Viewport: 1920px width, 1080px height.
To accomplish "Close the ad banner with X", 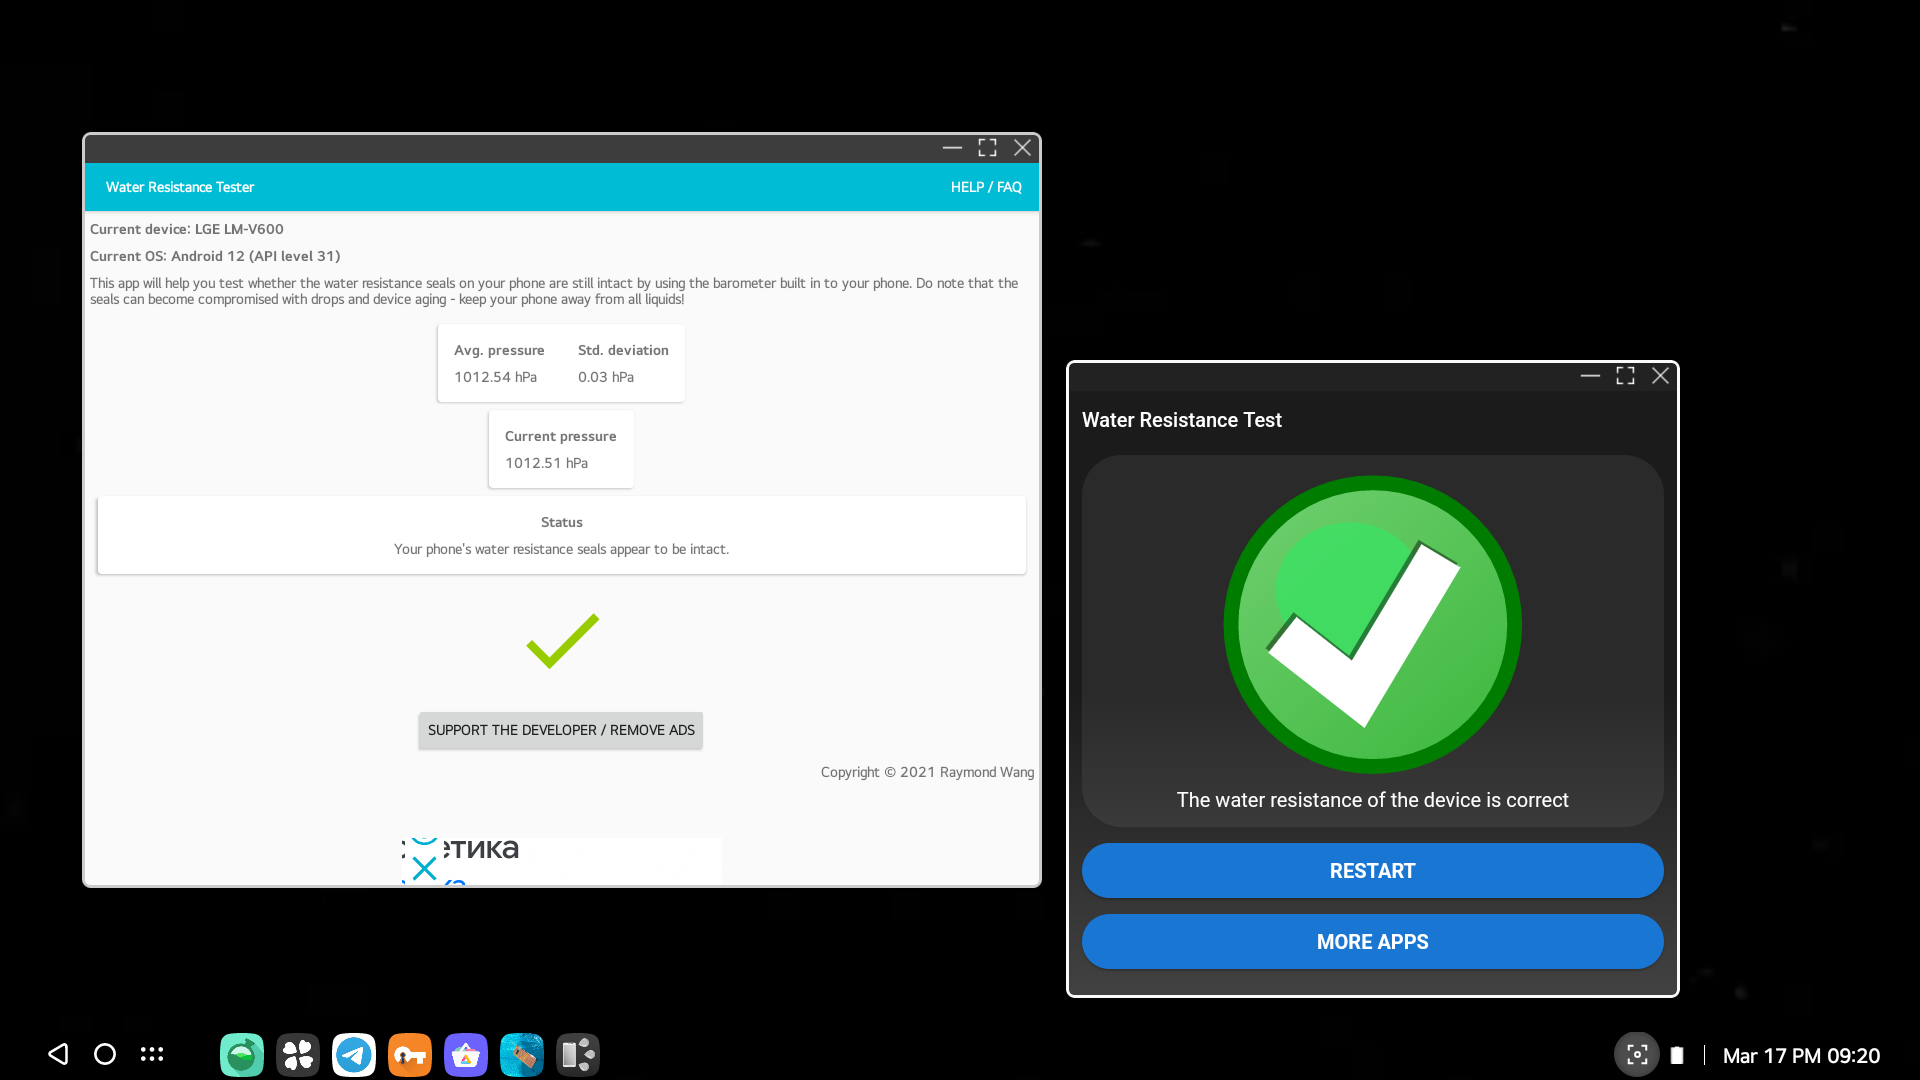I will 425,868.
